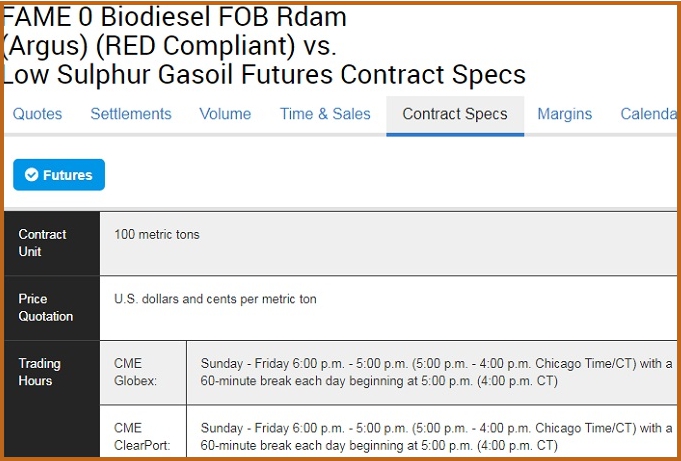Switch to the Settlements tab
This screenshot has height=461, width=681.
click(x=131, y=114)
